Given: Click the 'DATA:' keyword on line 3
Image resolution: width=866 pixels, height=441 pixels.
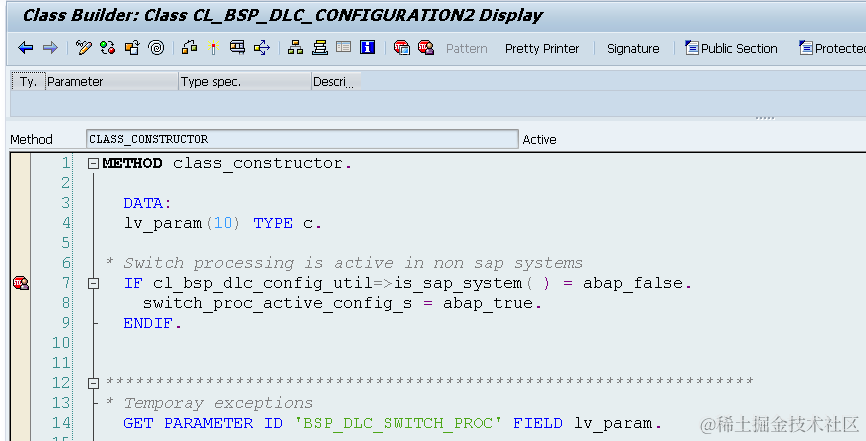Looking at the screenshot, I should pyautogui.click(x=147, y=203).
